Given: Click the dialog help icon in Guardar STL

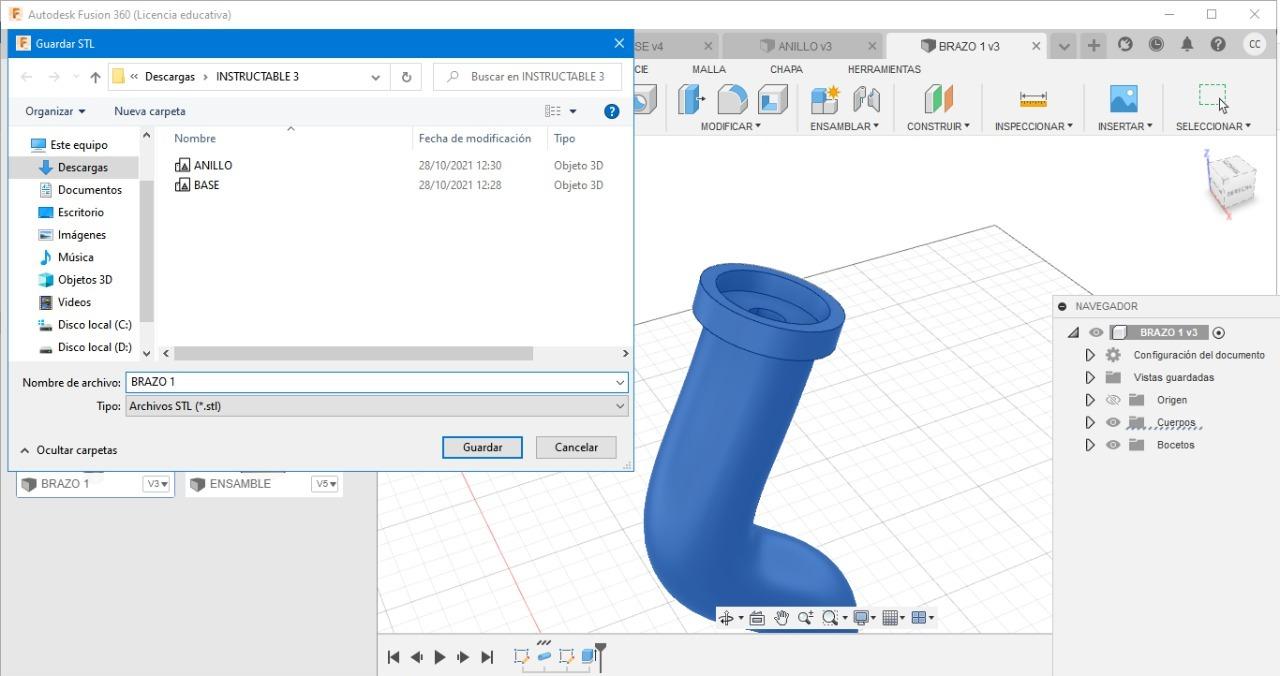Looking at the screenshot, I should [612, 112].
